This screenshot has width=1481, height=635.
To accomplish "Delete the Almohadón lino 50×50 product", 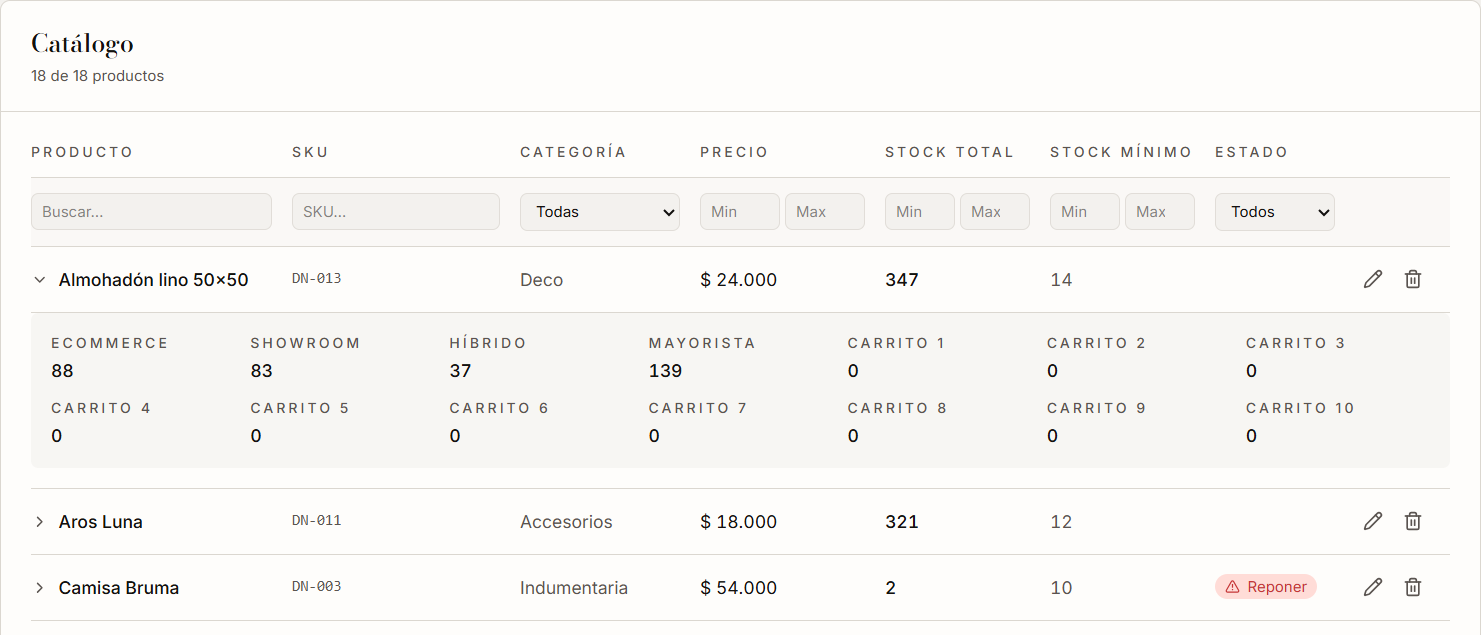I will 1412,279.
